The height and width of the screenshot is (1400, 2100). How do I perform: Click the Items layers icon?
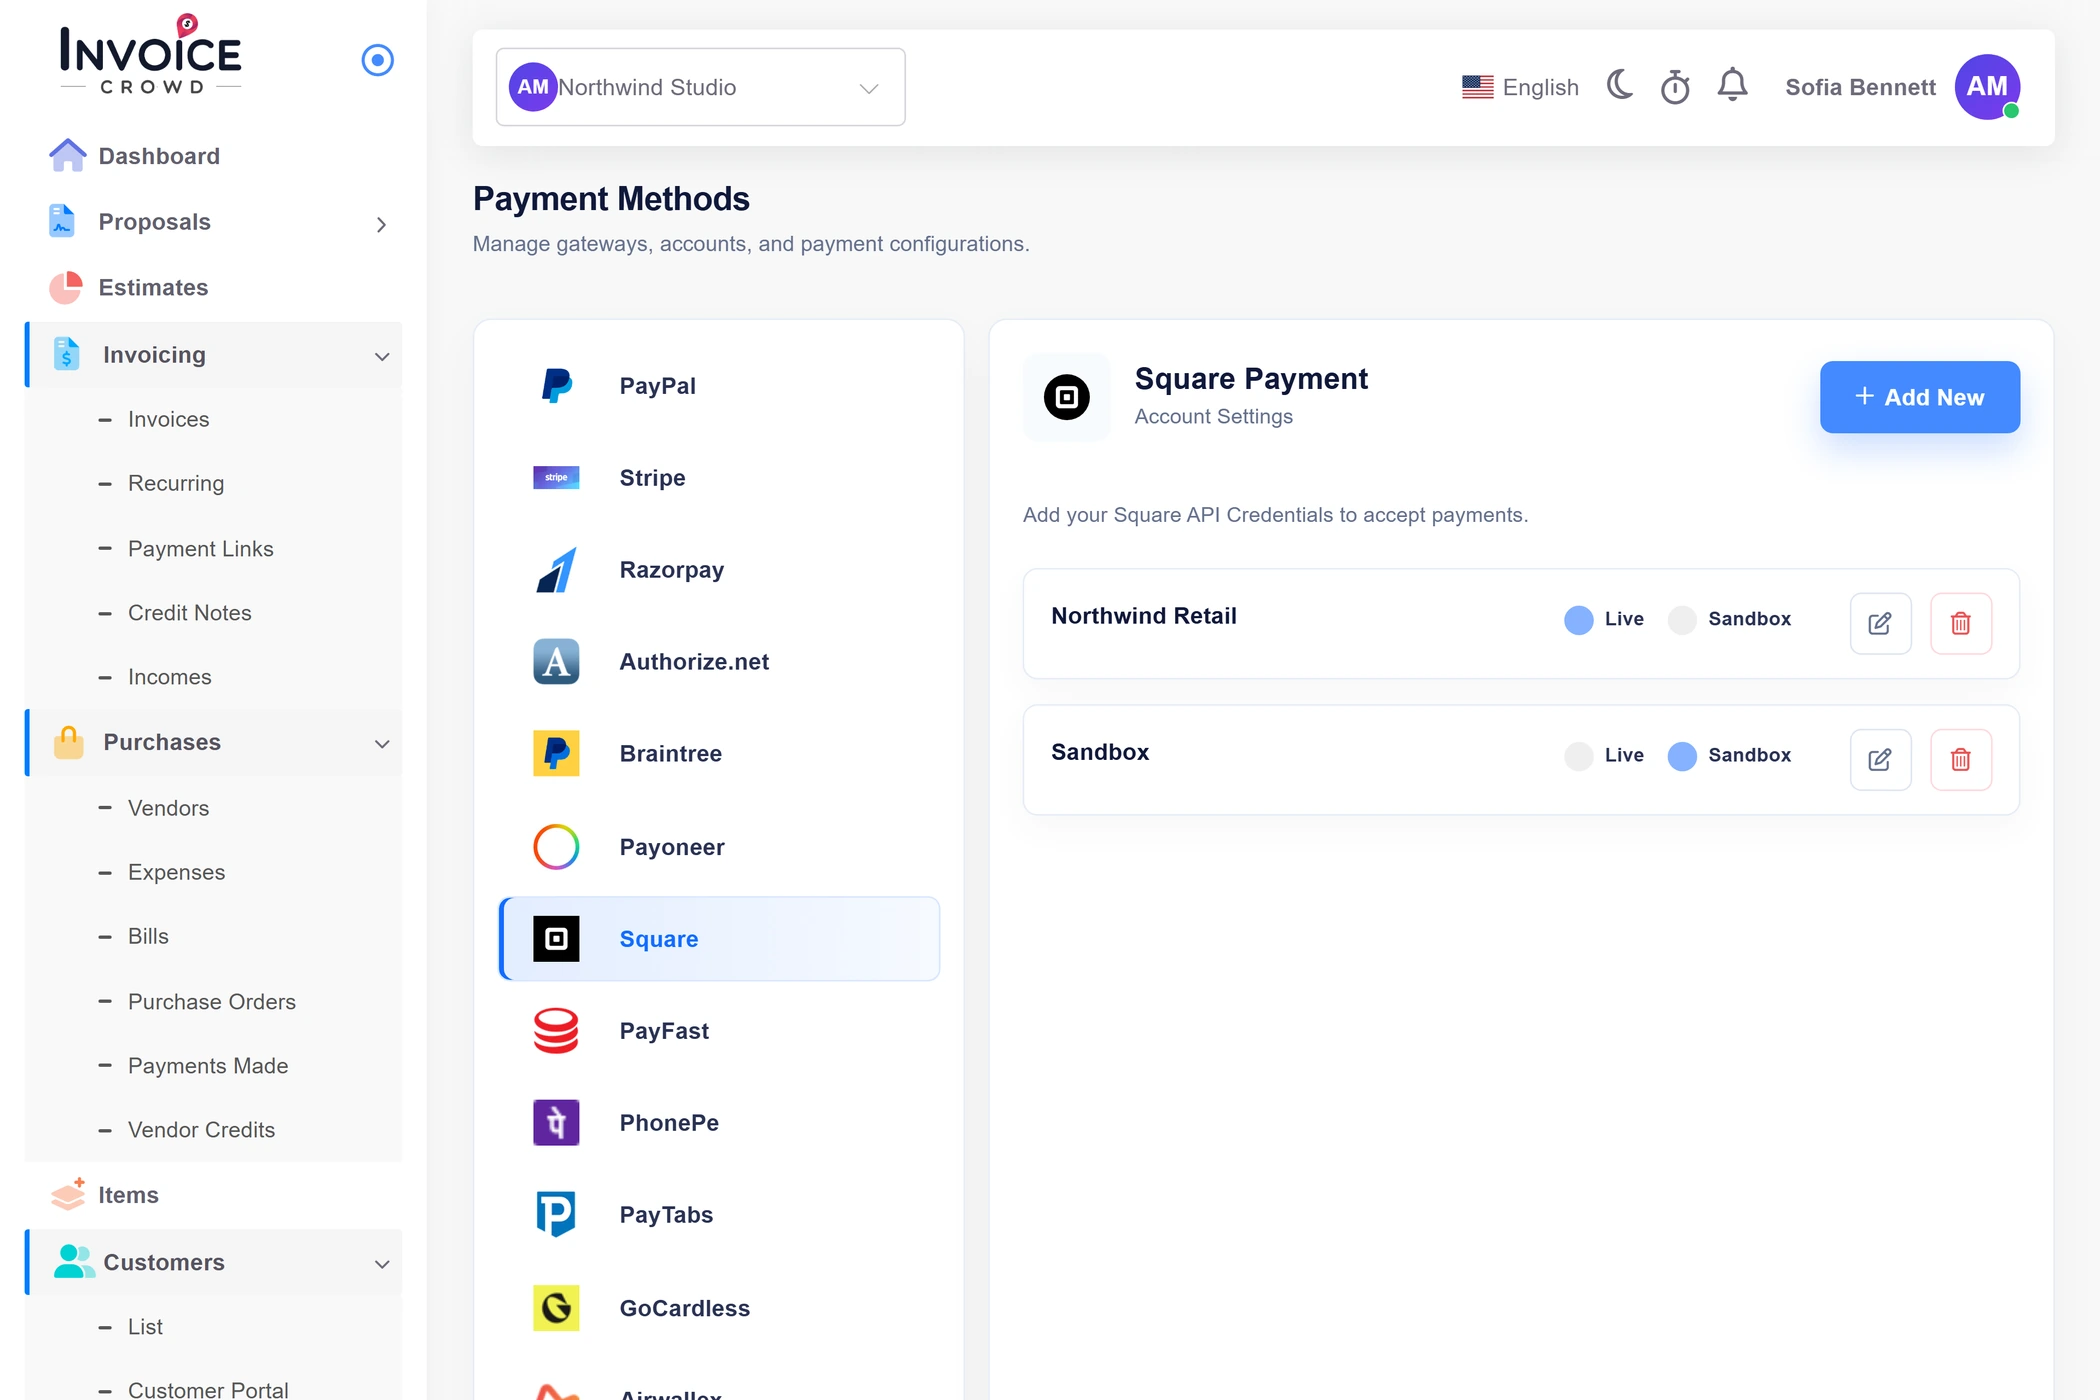pyautogui.click(x=68, y=1194)
